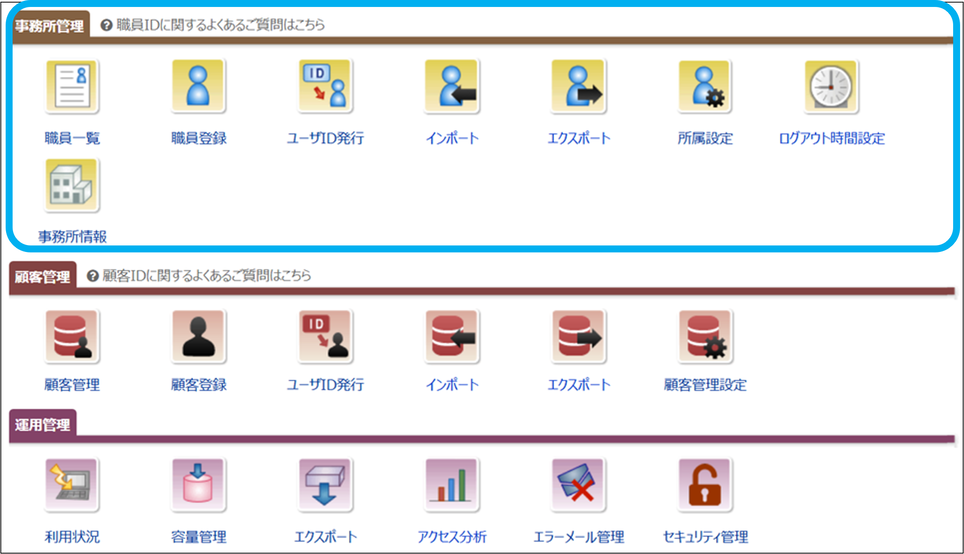Open the 所属設定 affiliation settings icon
The image size is (964, 554).
(705, 87)
